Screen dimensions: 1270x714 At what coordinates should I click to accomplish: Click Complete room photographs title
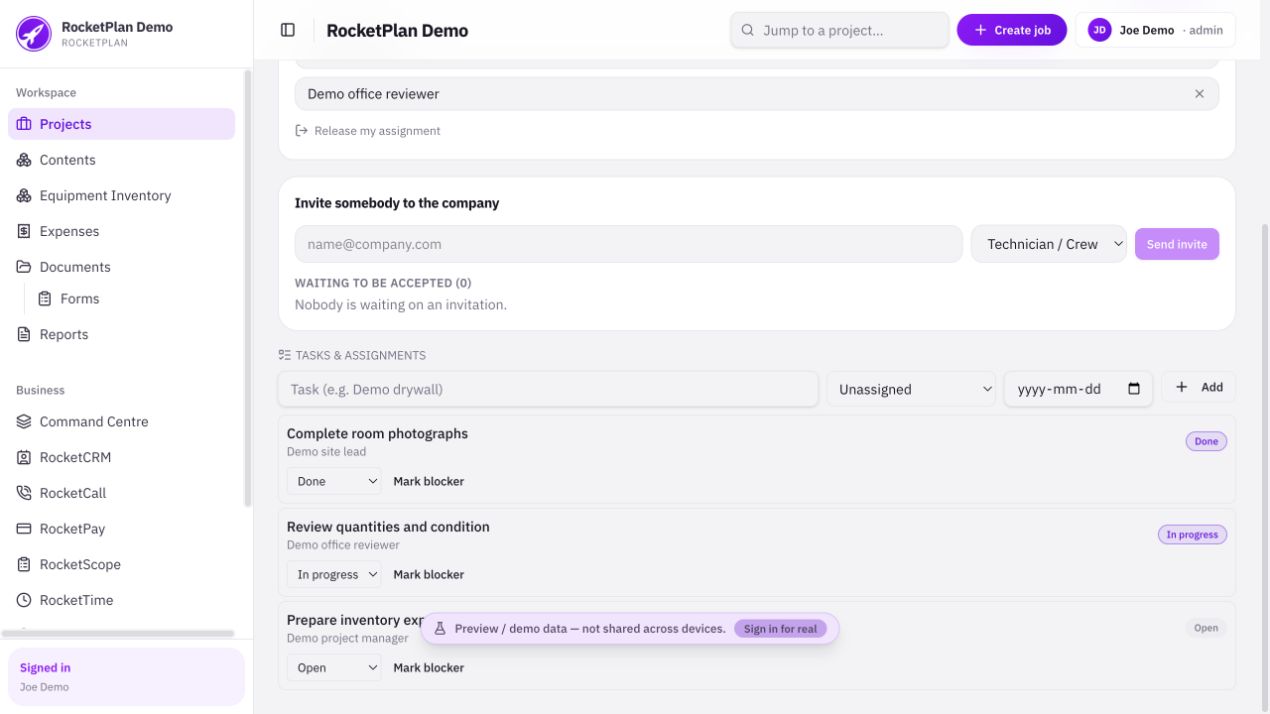point(377,434)
